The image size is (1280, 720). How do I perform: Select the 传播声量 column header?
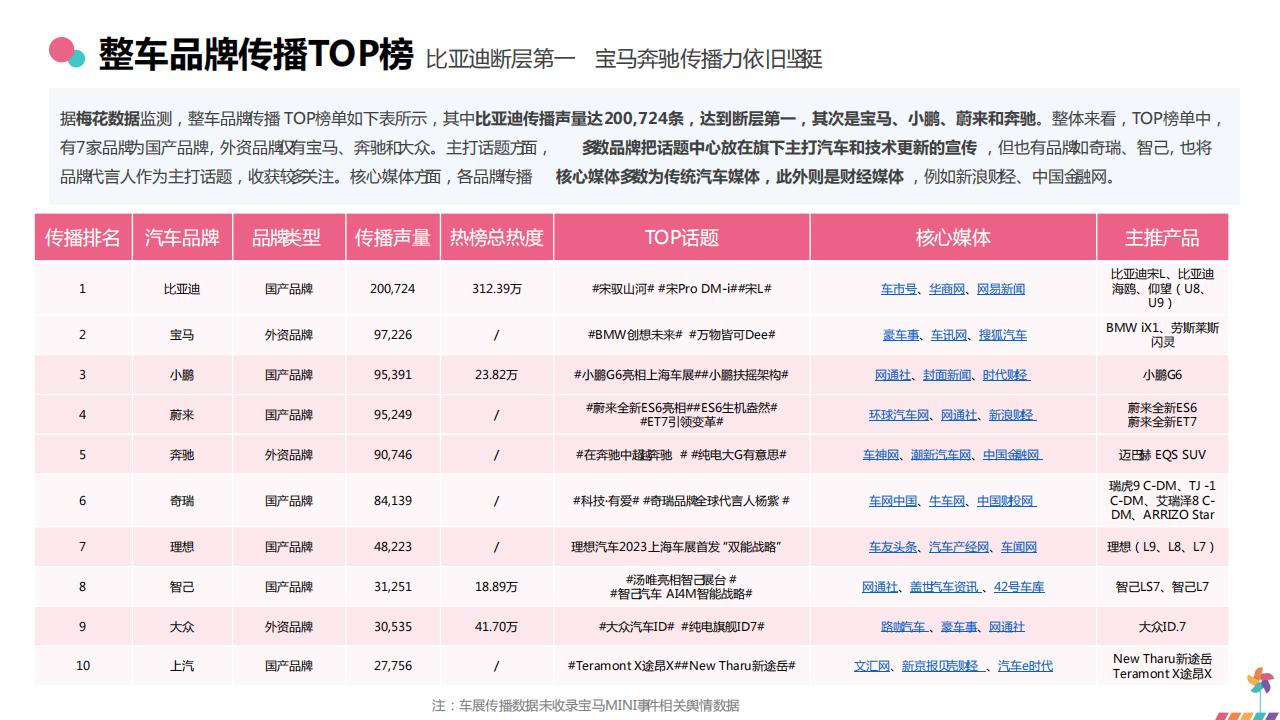click(393, 238)
